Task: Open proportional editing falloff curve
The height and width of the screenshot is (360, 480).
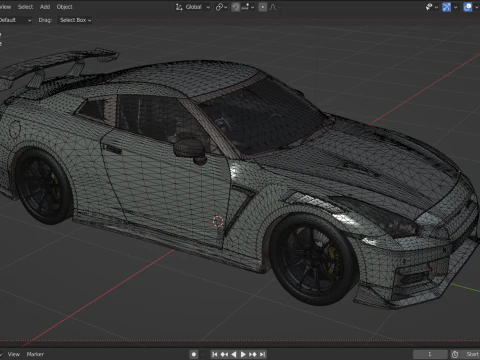Action: pos(274,7)
